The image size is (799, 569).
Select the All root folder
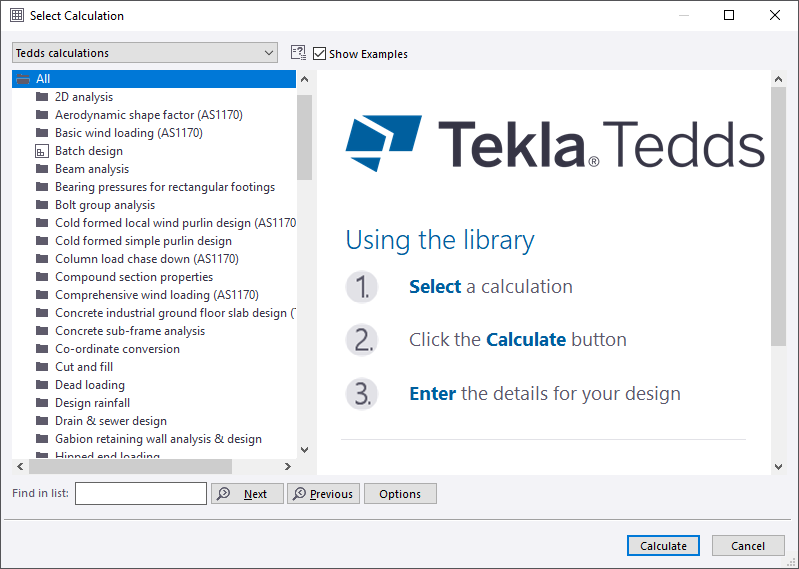(153, 79)
